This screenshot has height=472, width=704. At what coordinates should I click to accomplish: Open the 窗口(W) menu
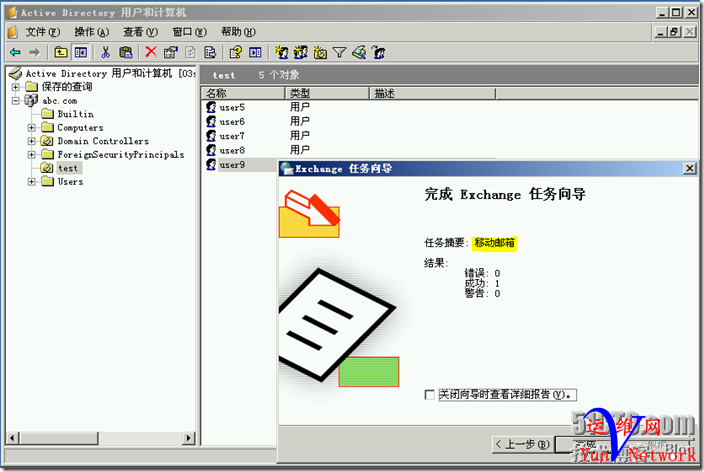pyautogui.click(x=189, y=32)
